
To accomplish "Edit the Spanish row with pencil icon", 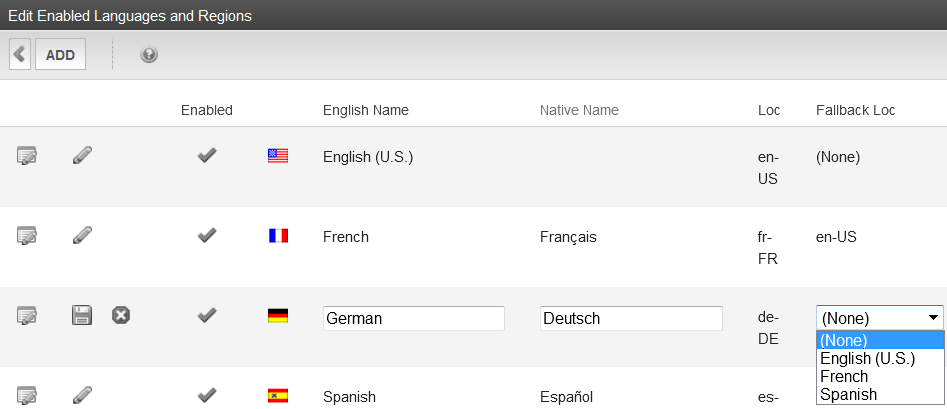I will 82,396.
